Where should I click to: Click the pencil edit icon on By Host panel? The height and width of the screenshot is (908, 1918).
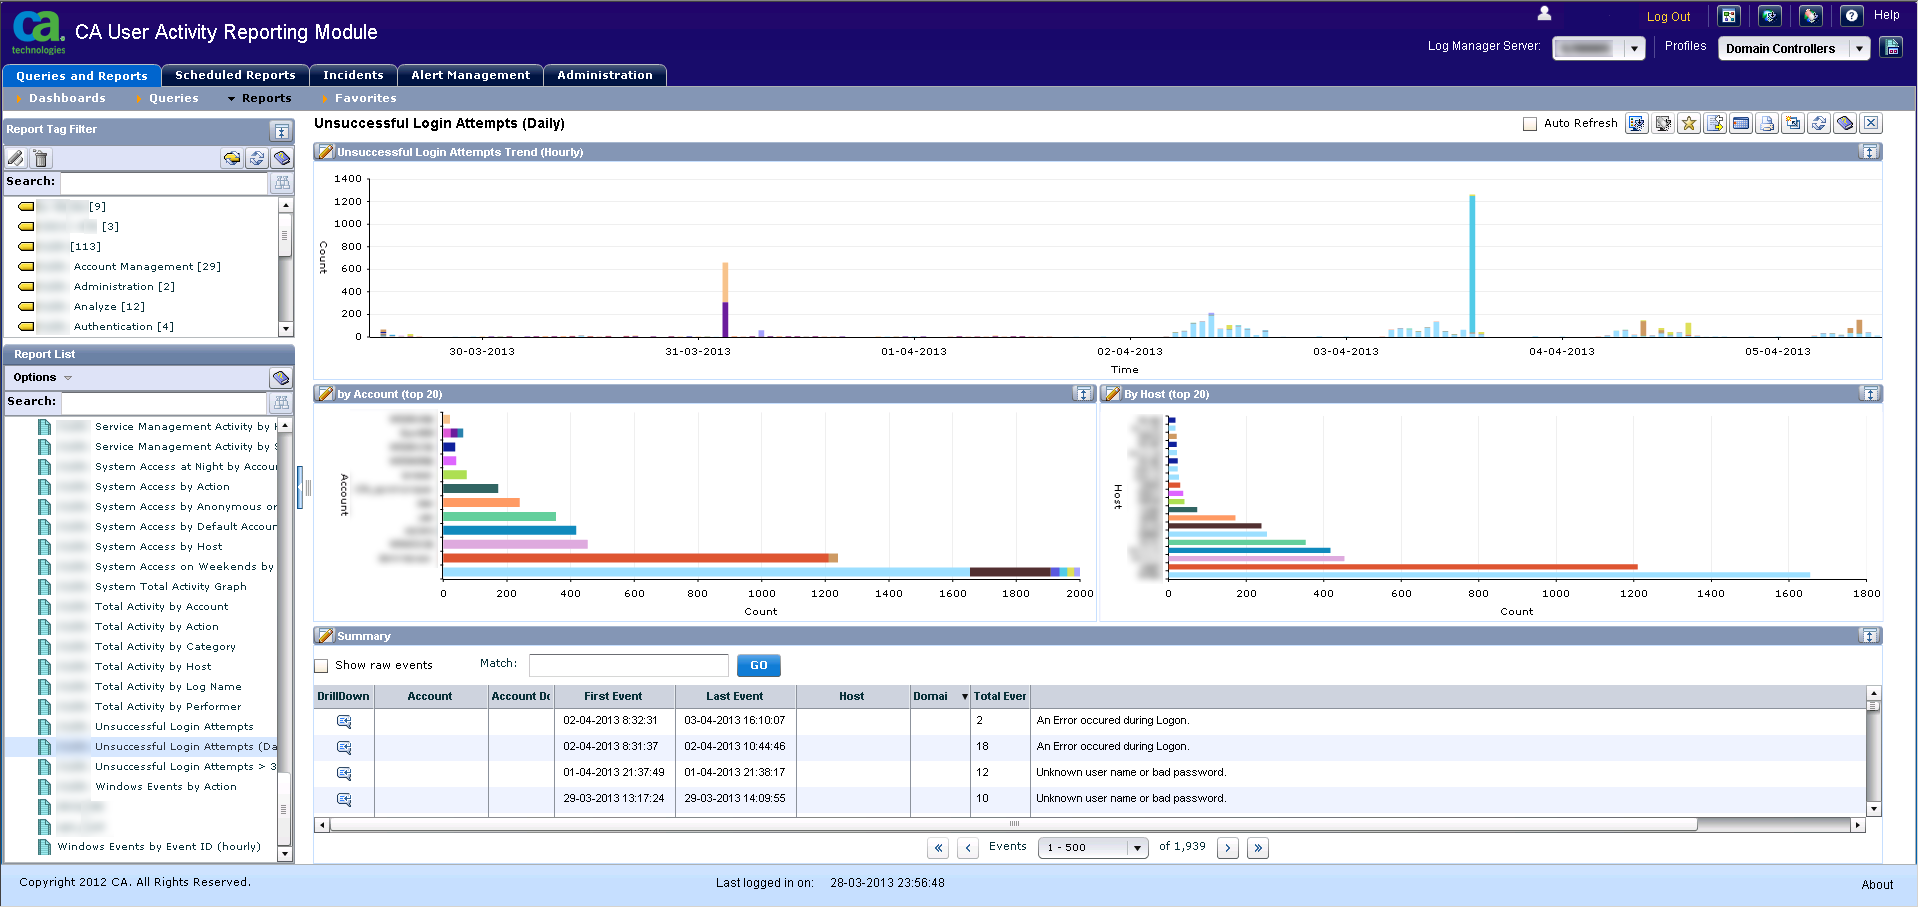(x=1112, y=394)
